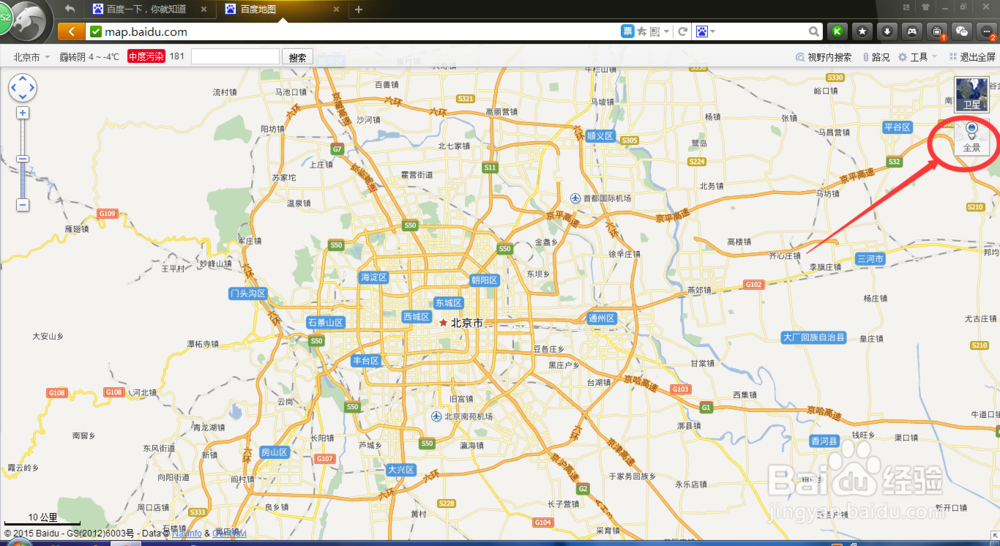This screenshot has width=1000, height=546.
Task: Open the favorites star toolbar button
Action: 862,31
